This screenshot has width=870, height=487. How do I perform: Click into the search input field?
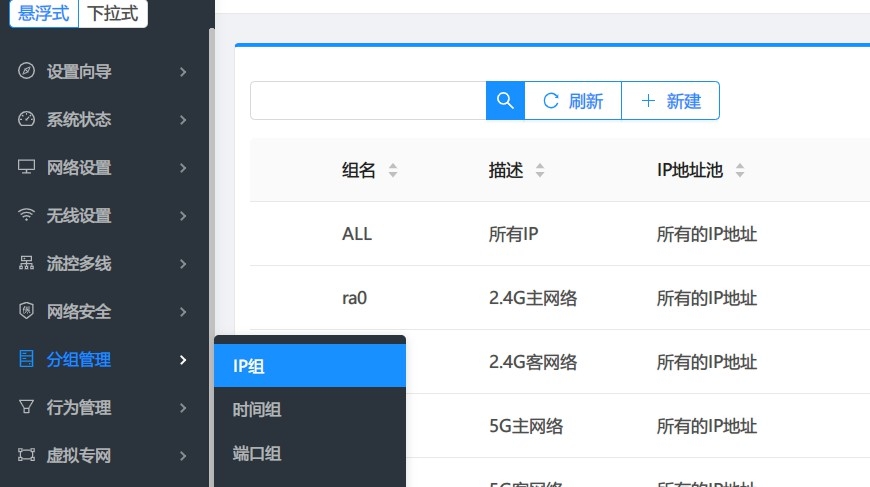(367, 100)
